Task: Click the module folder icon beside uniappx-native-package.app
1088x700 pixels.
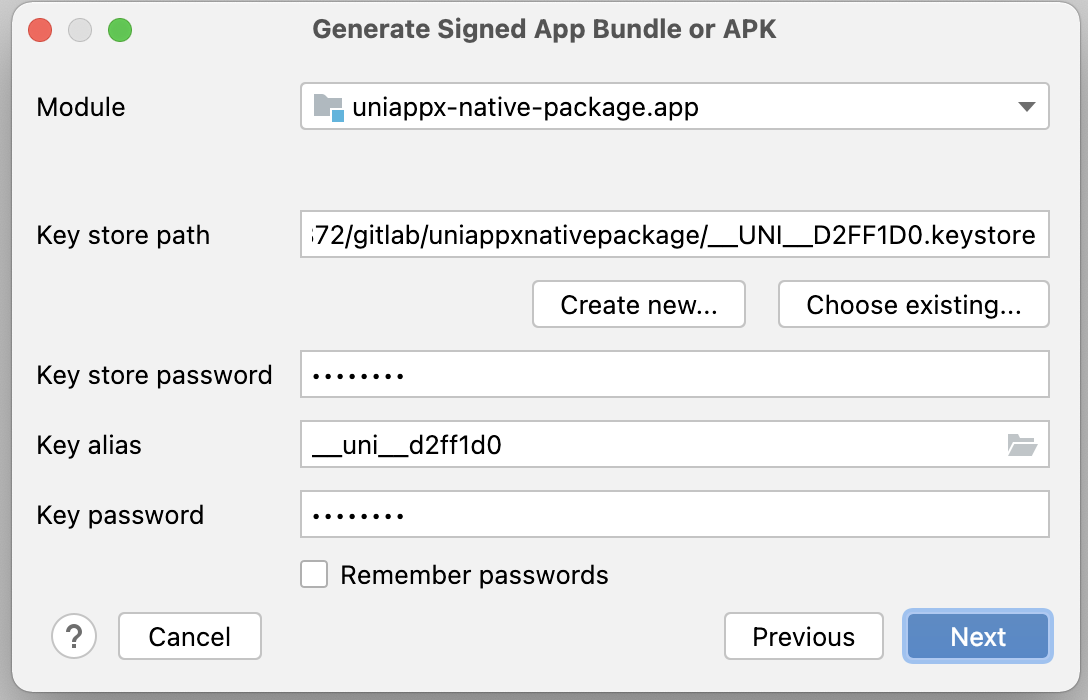Action: (328, 108)
